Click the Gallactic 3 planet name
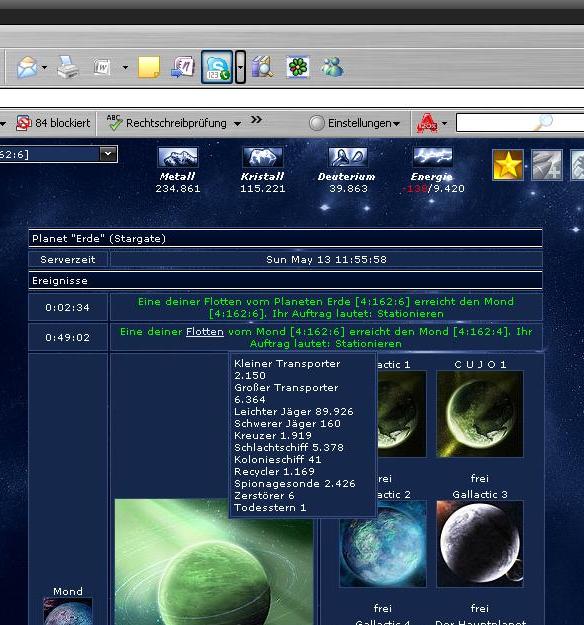Image resolution: width=584 pixels, height=625 pixels. pyautogui.click(x=480, y=494)
